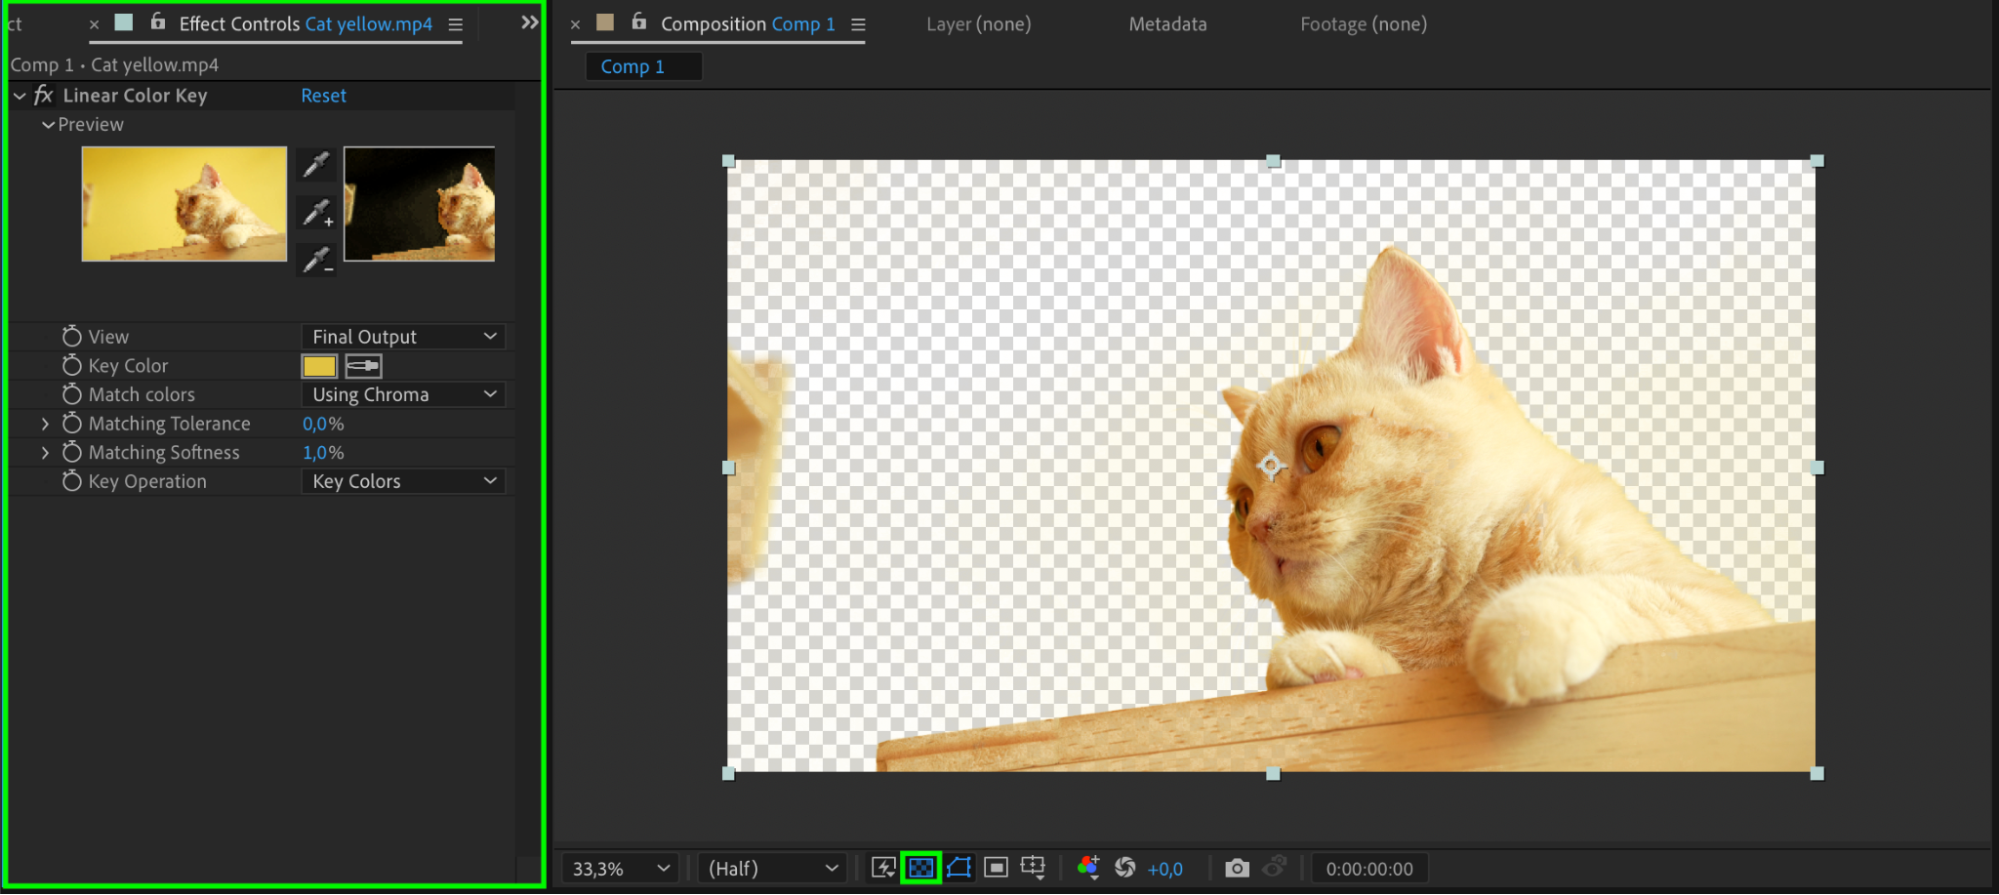Toggle Mask and Shape Path visibility
Screen dimensions: 1999x895
point(958,868)
